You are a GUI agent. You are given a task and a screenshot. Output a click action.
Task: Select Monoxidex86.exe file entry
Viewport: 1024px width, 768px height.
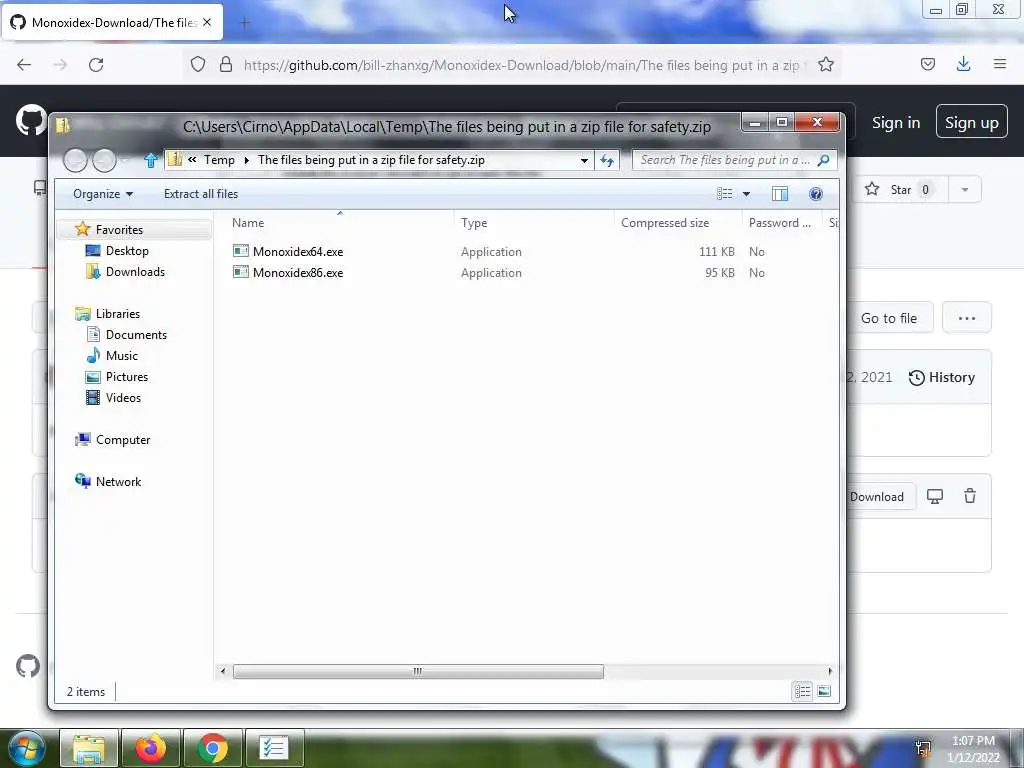point(288,272)
